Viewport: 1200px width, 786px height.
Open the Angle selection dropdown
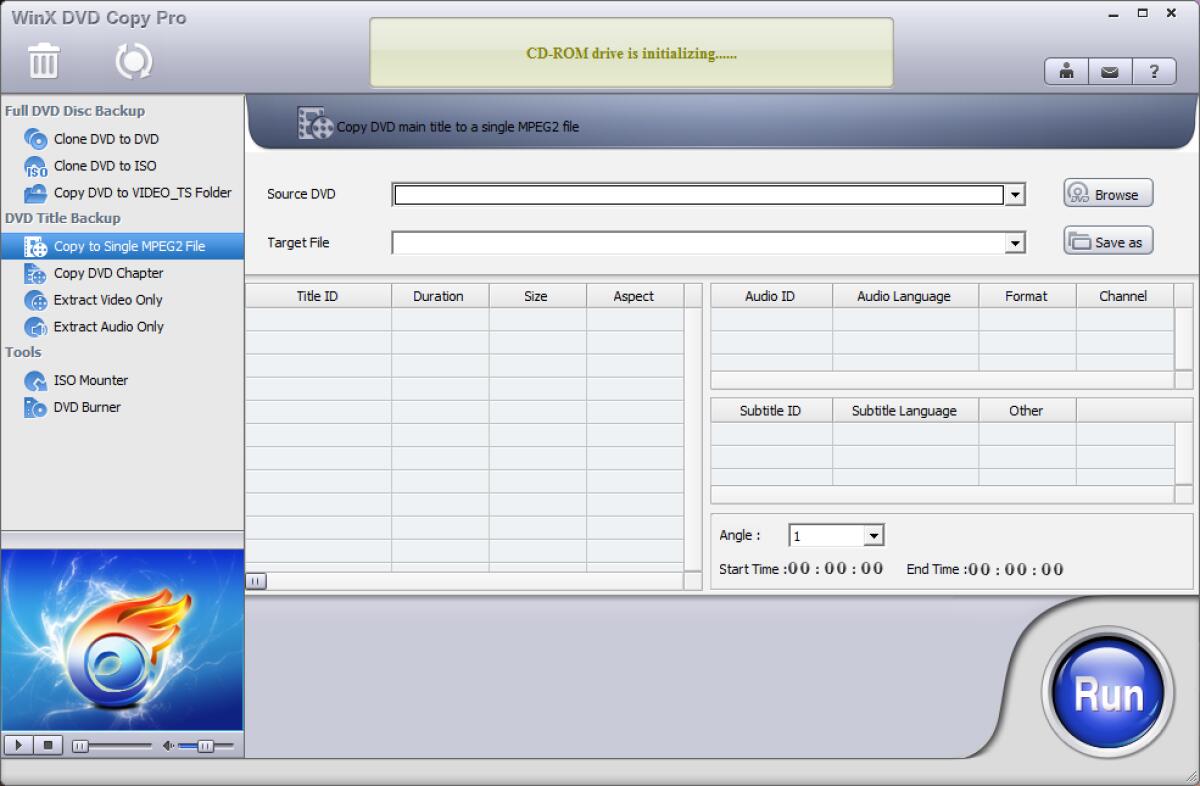click(876, 535)
